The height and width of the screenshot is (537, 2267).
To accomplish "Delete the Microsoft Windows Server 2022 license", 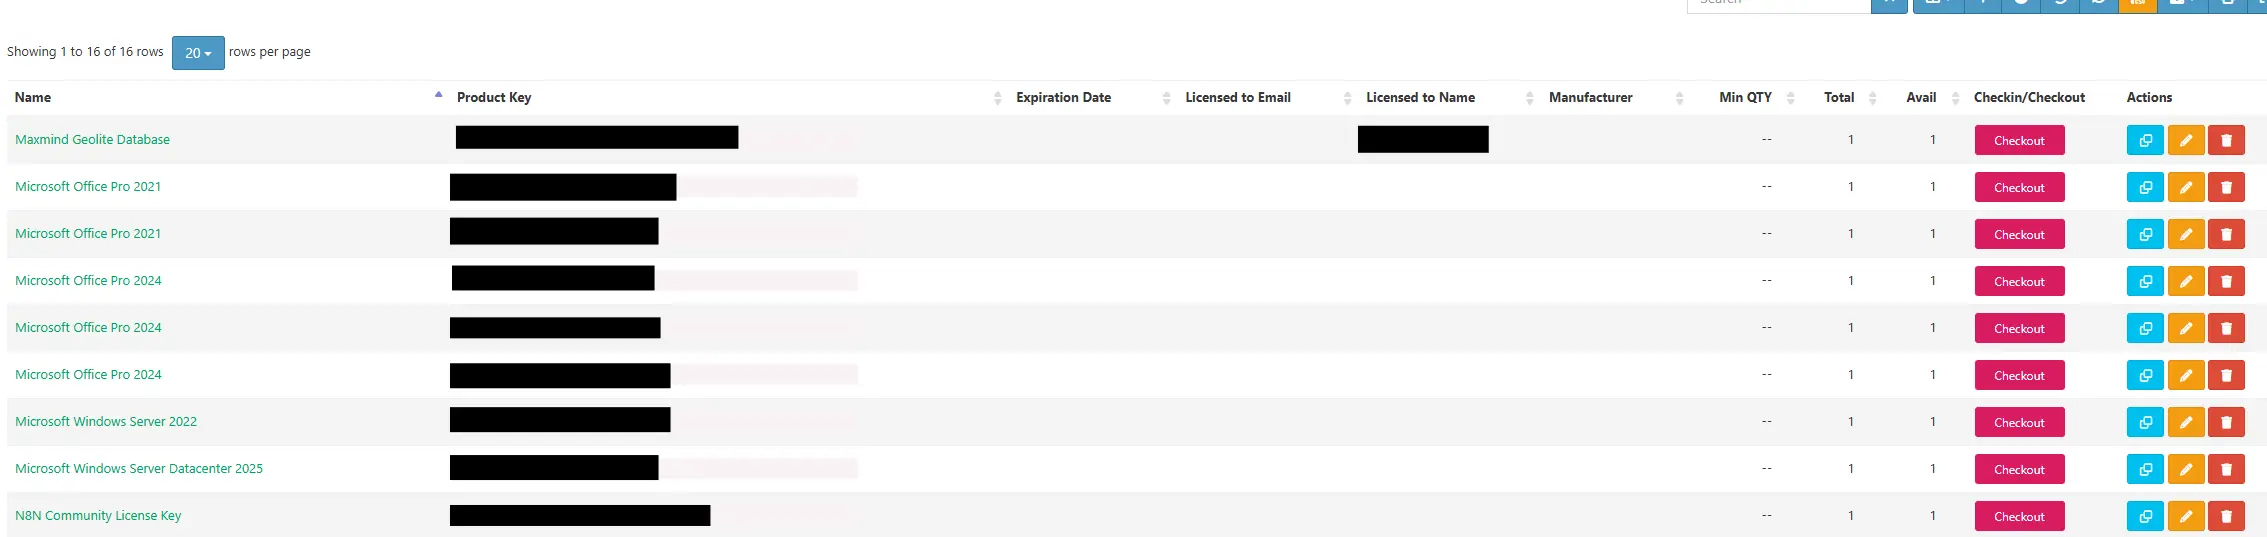I will click(x=2226, y=422).
